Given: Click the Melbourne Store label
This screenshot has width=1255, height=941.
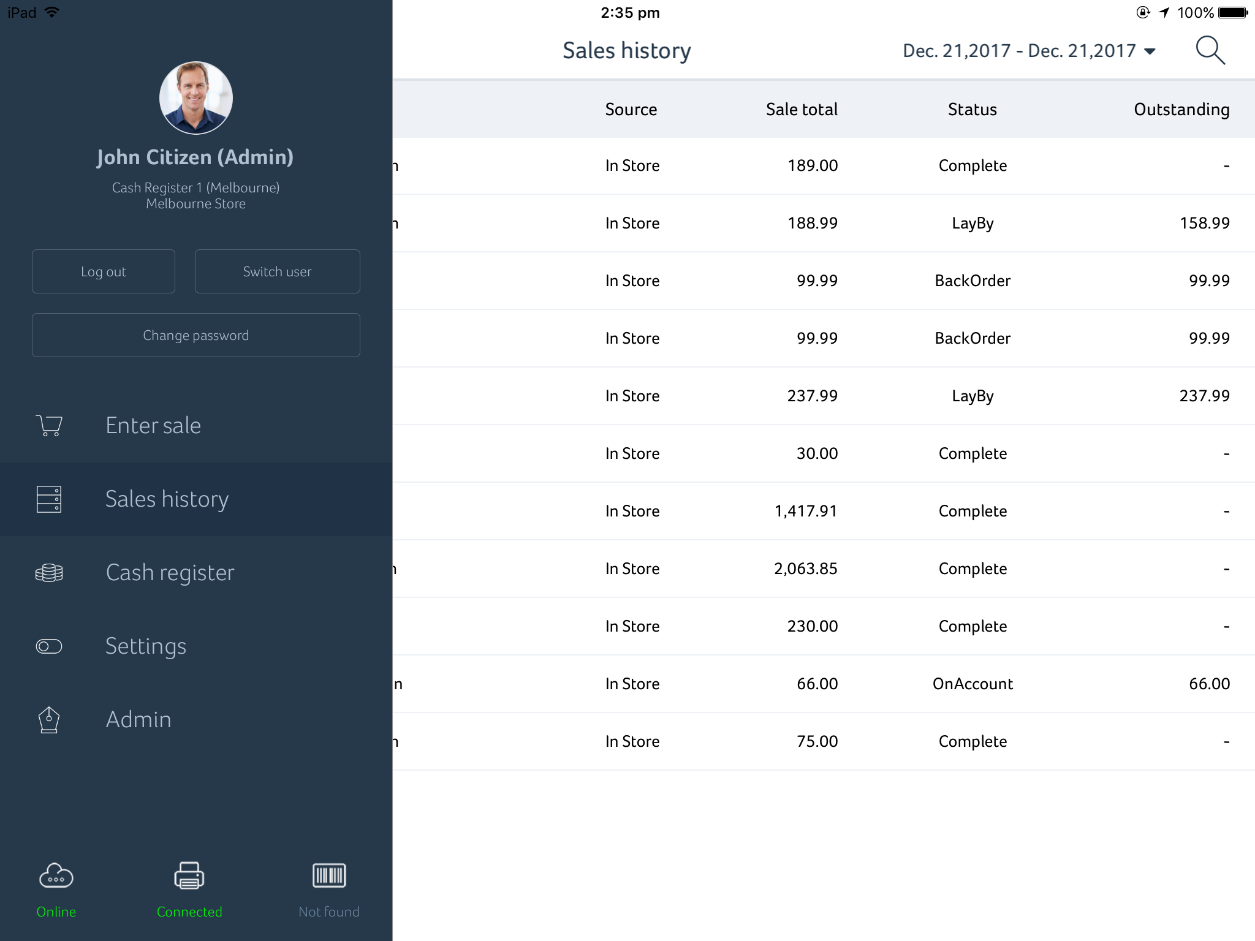Looking at the screenshot, I should pyautogui.click(x=196, y=204).
